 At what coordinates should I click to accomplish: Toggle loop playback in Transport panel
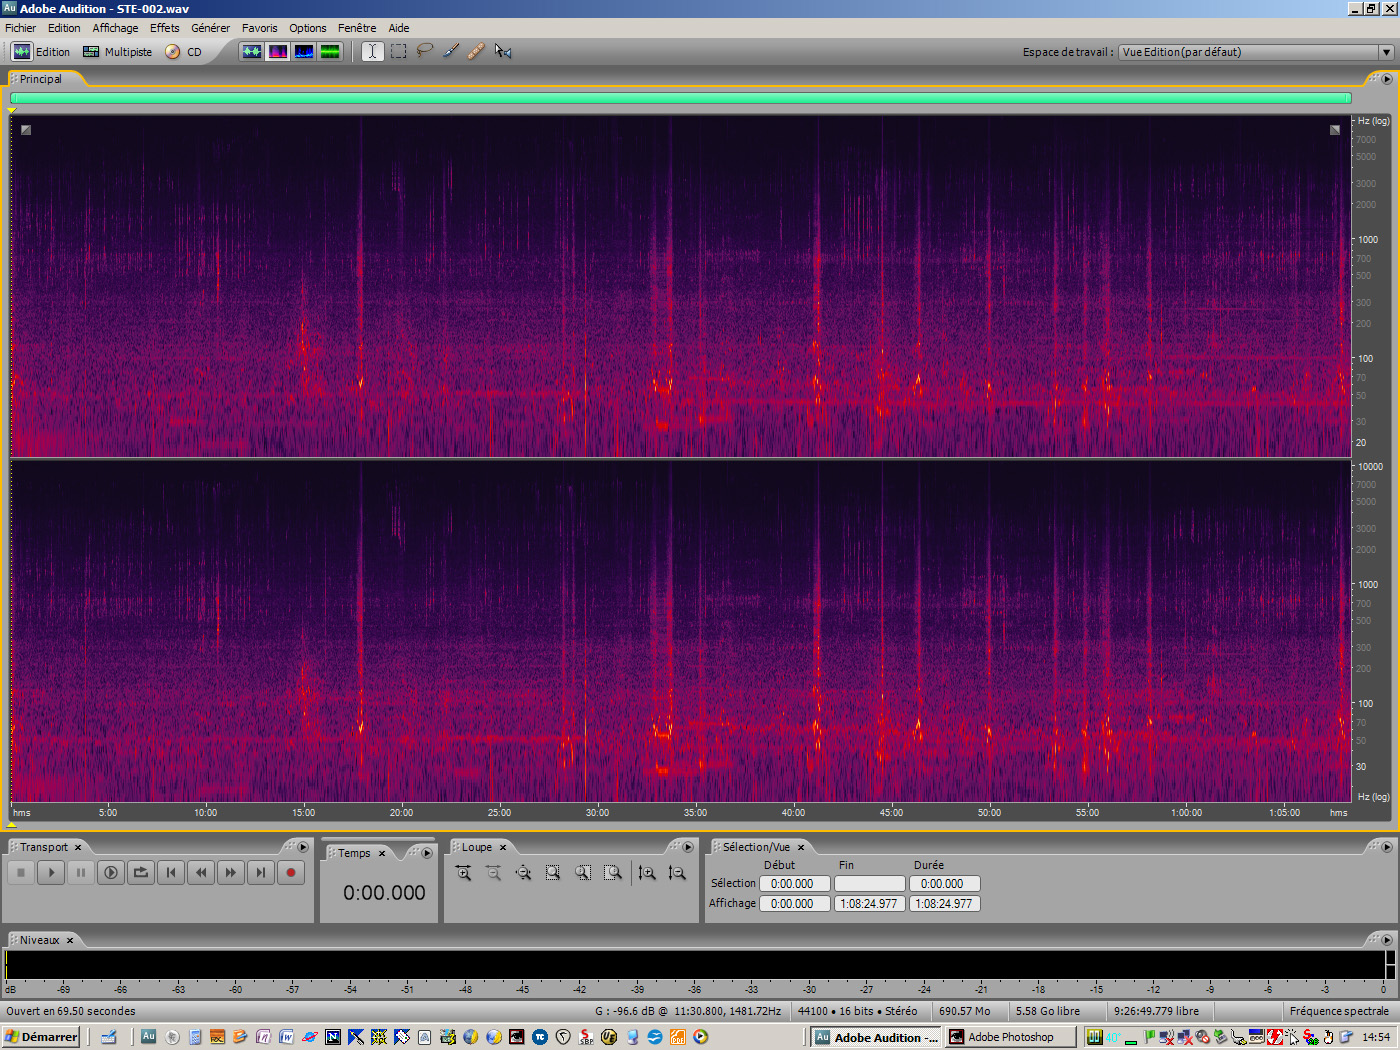140,872
